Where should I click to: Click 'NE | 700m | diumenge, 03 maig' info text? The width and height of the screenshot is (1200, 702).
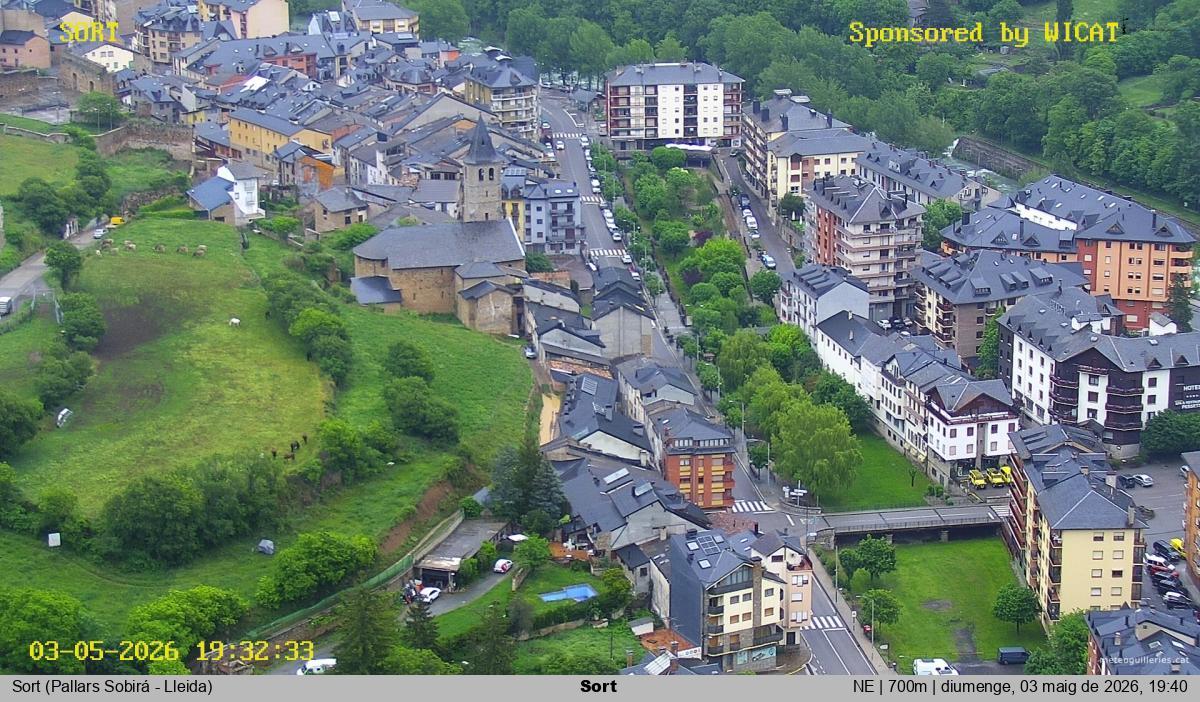coord(1020,686)
